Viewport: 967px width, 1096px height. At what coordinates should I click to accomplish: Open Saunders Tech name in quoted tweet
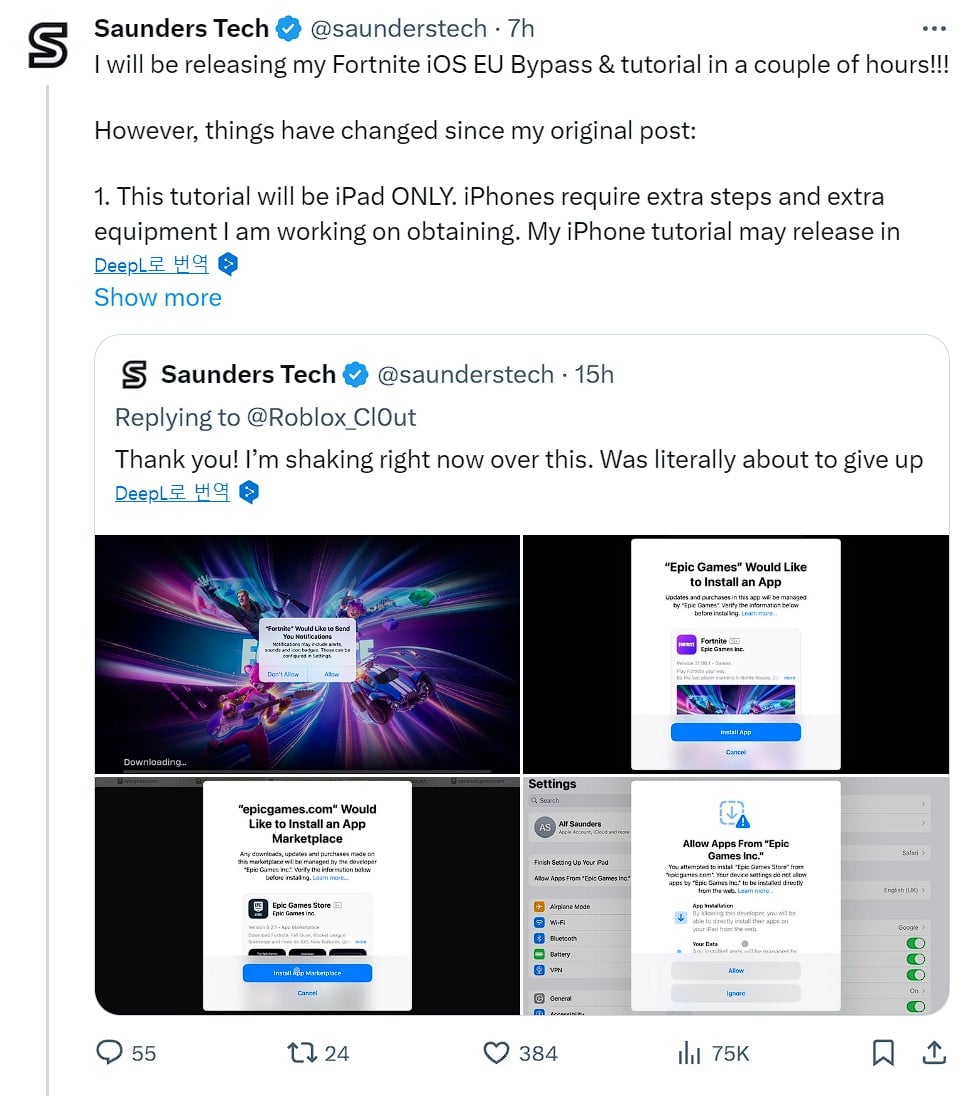tap(248, 375)
